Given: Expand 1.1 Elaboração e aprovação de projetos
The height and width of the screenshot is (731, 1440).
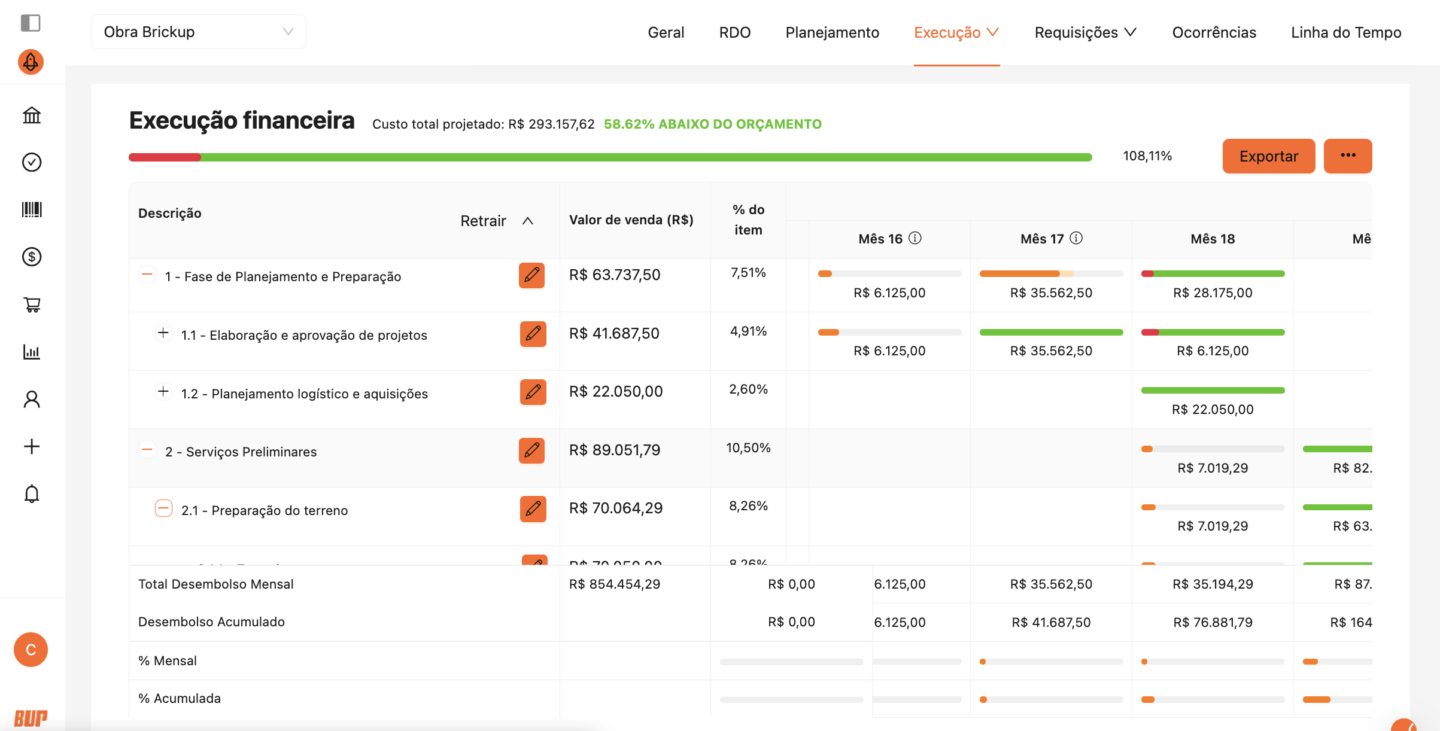Looking at the screenshot, I should [x=163, y=333].
